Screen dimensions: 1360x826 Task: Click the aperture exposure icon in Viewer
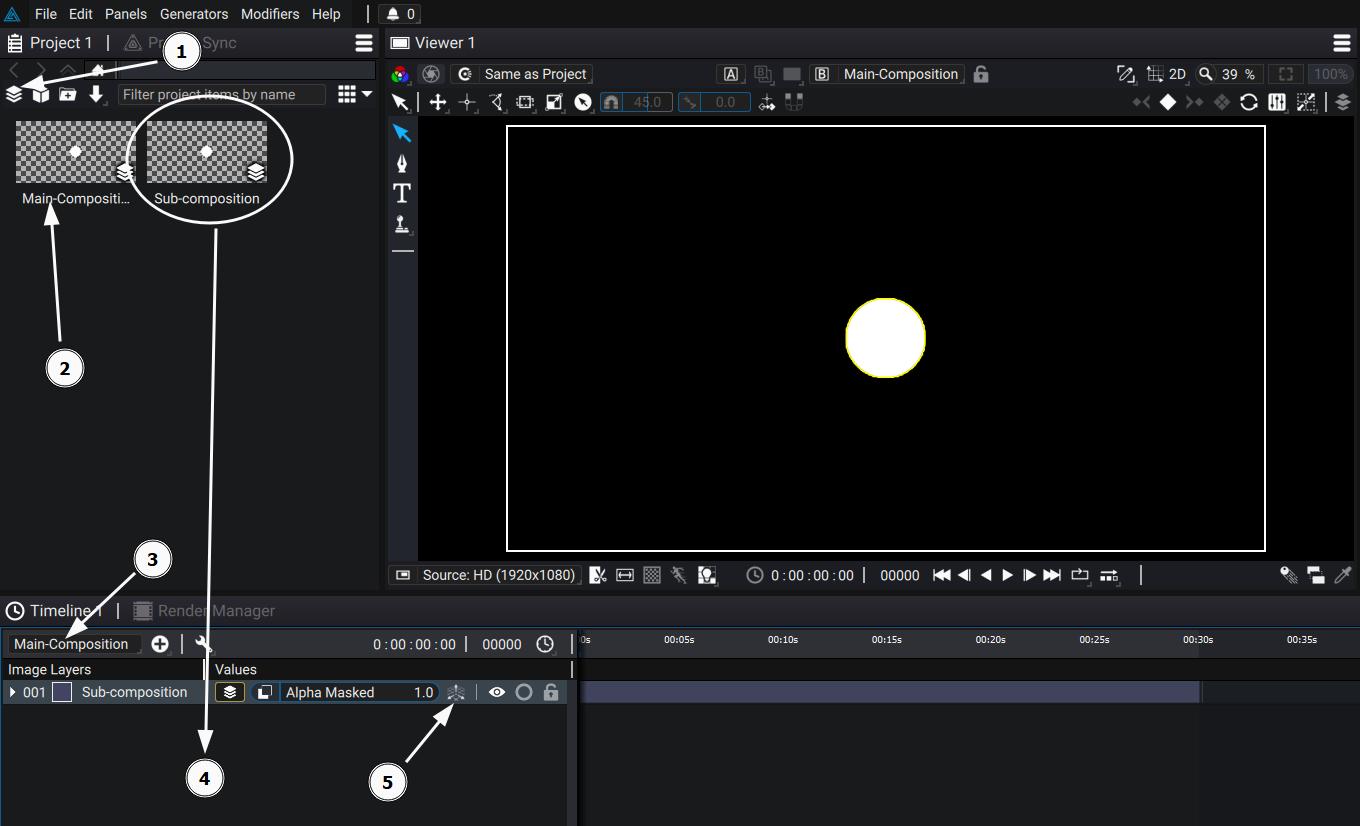pyautogui.click(x=431, y=74)
